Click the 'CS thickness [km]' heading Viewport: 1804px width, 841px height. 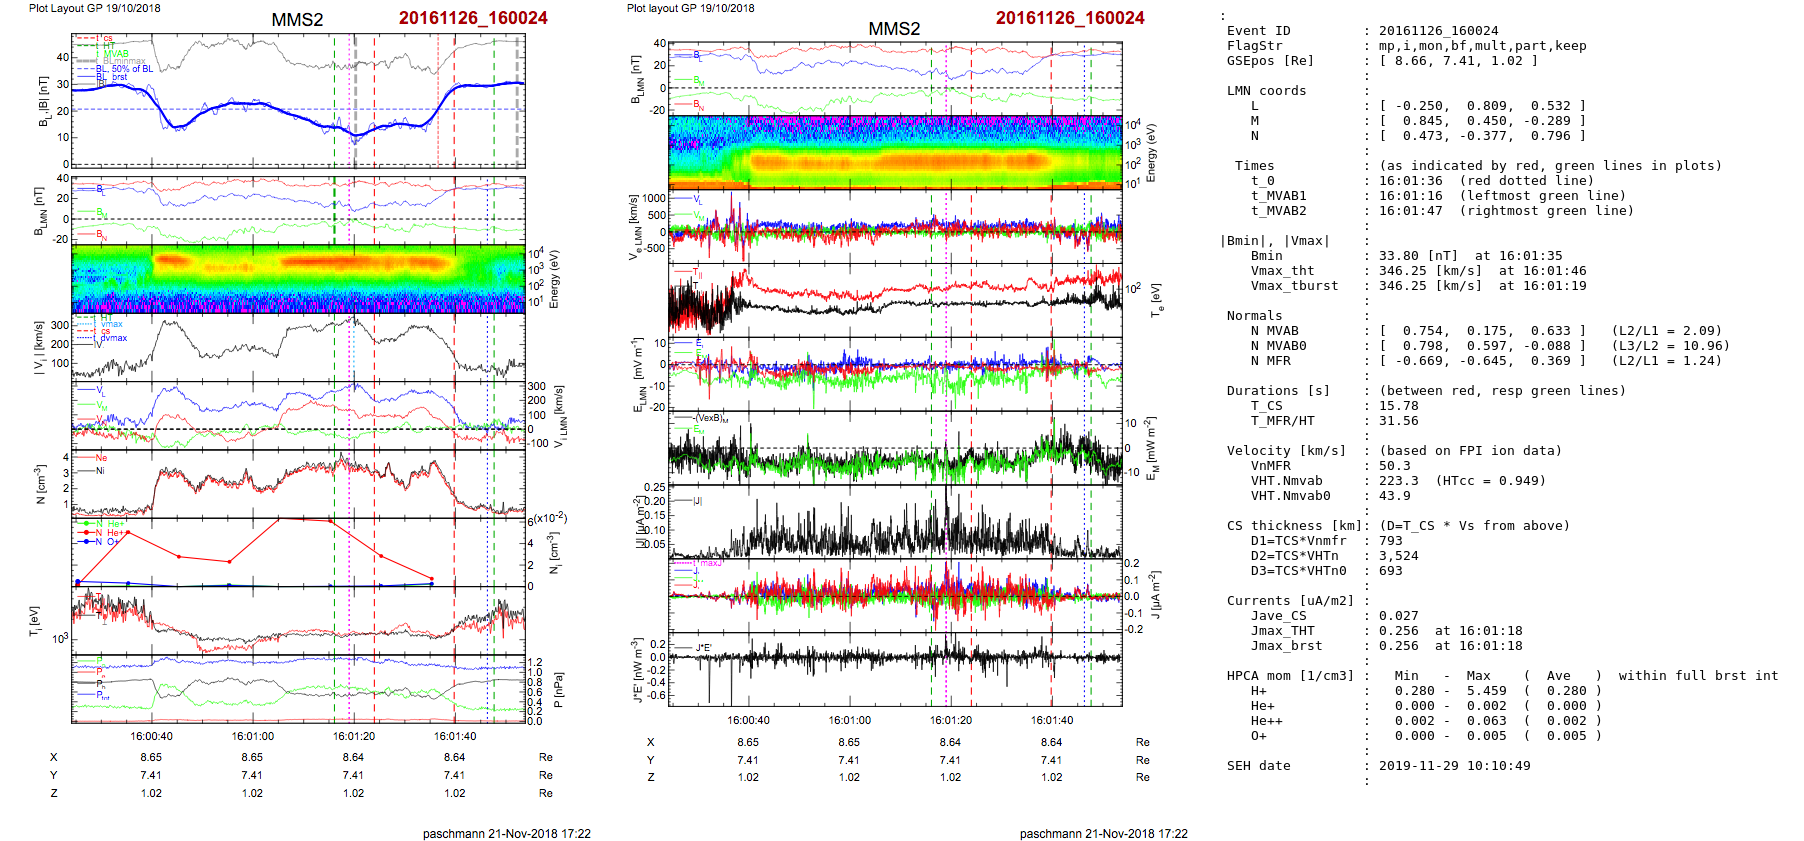[x=1295, y=526]
